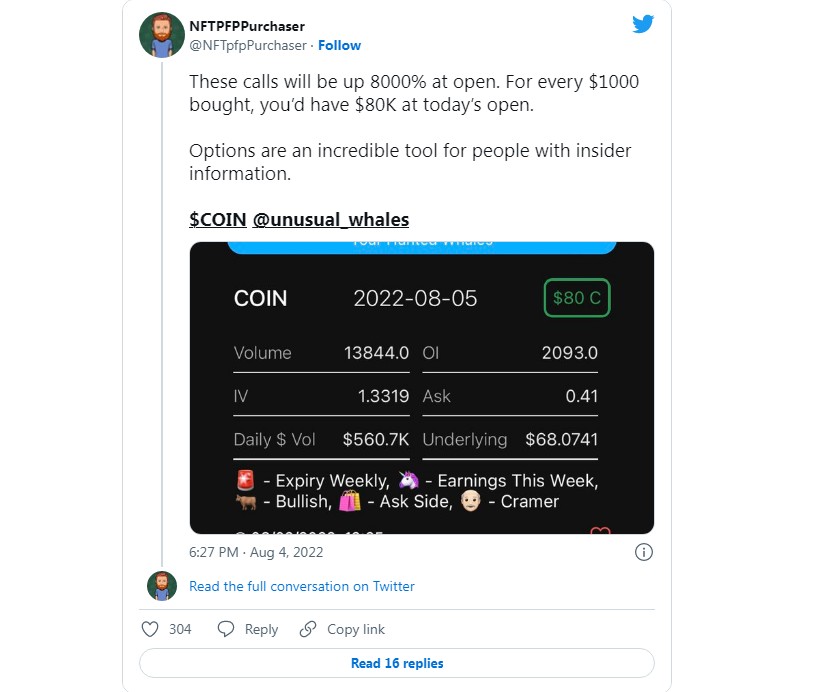Click the tweet info circle icon
Viewport: 830px width, 692px height.
(x=644, y=552)
